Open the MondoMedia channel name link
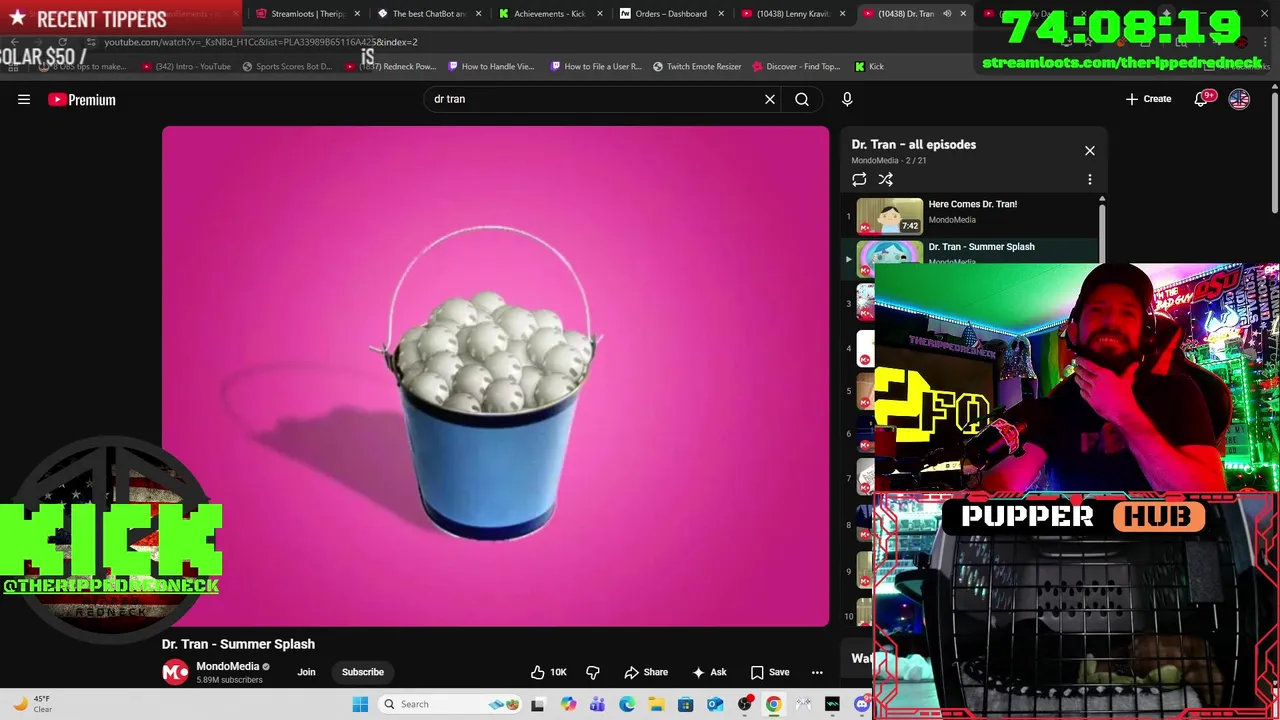The image size is (1280, 720). point(227,666)
